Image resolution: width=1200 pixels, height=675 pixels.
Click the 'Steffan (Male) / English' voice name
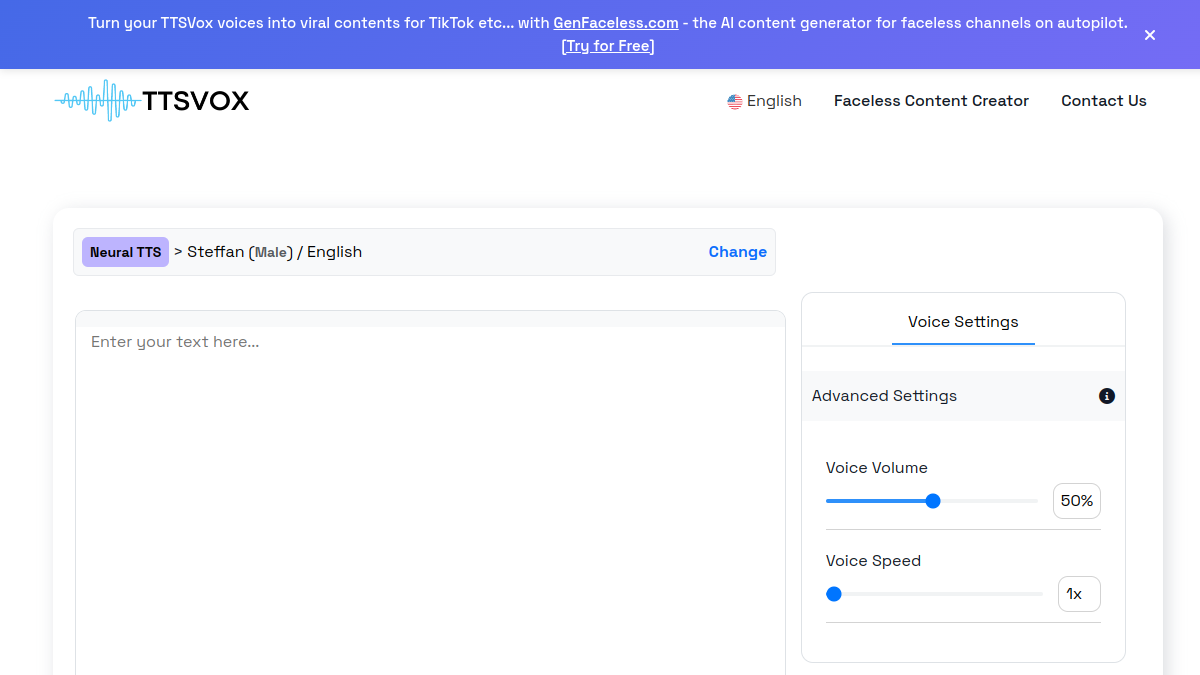click(x=275, y=252)
